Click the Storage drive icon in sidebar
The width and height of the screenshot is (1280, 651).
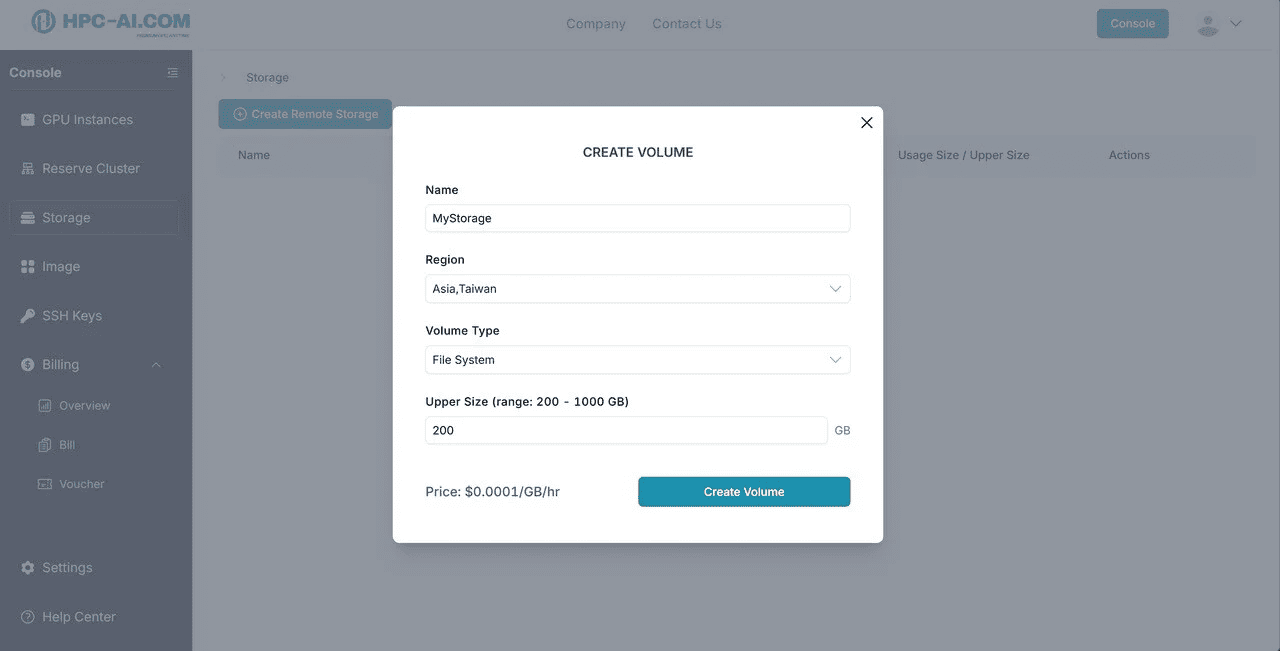[28, 218]
